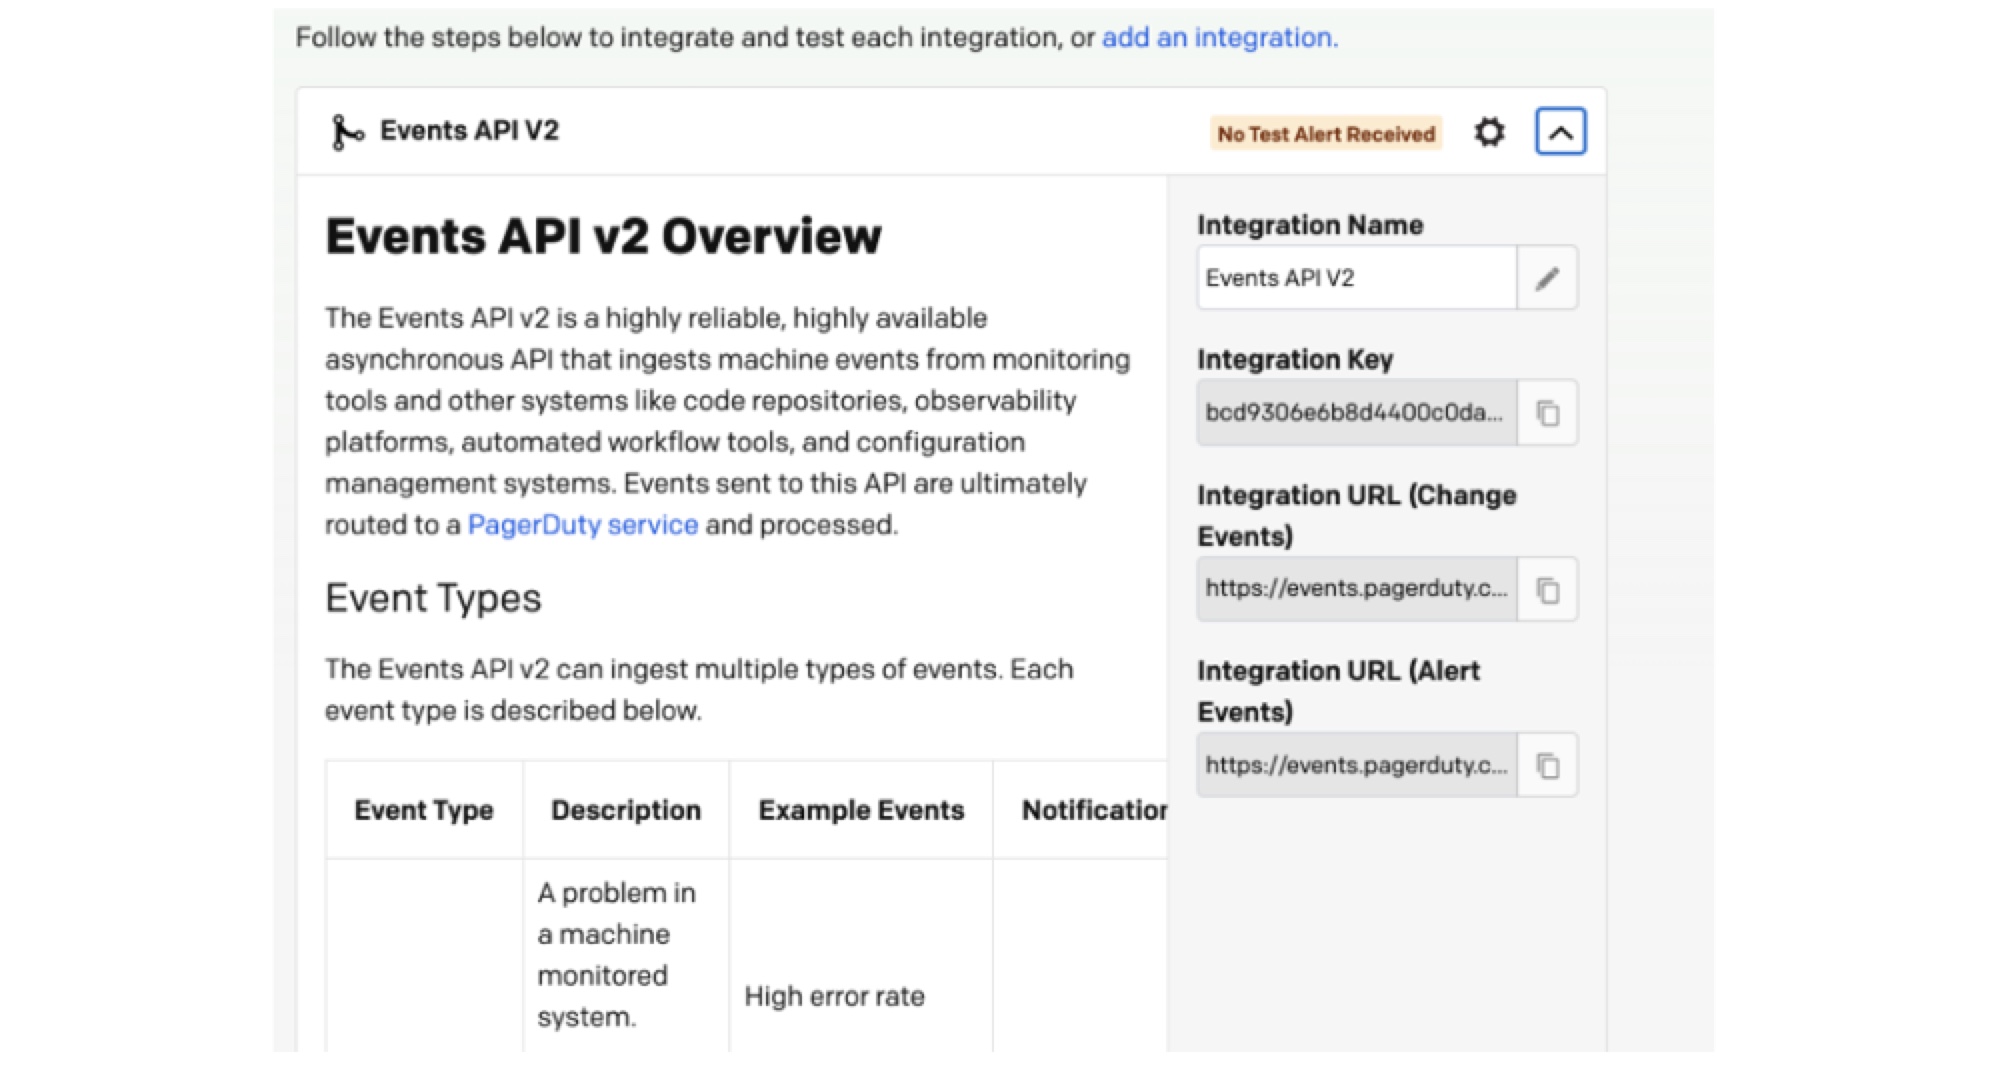This screenshot has height=1066, width=2000.
Task: Click the No Test Alert Received badge
Action: point(1326,134)
